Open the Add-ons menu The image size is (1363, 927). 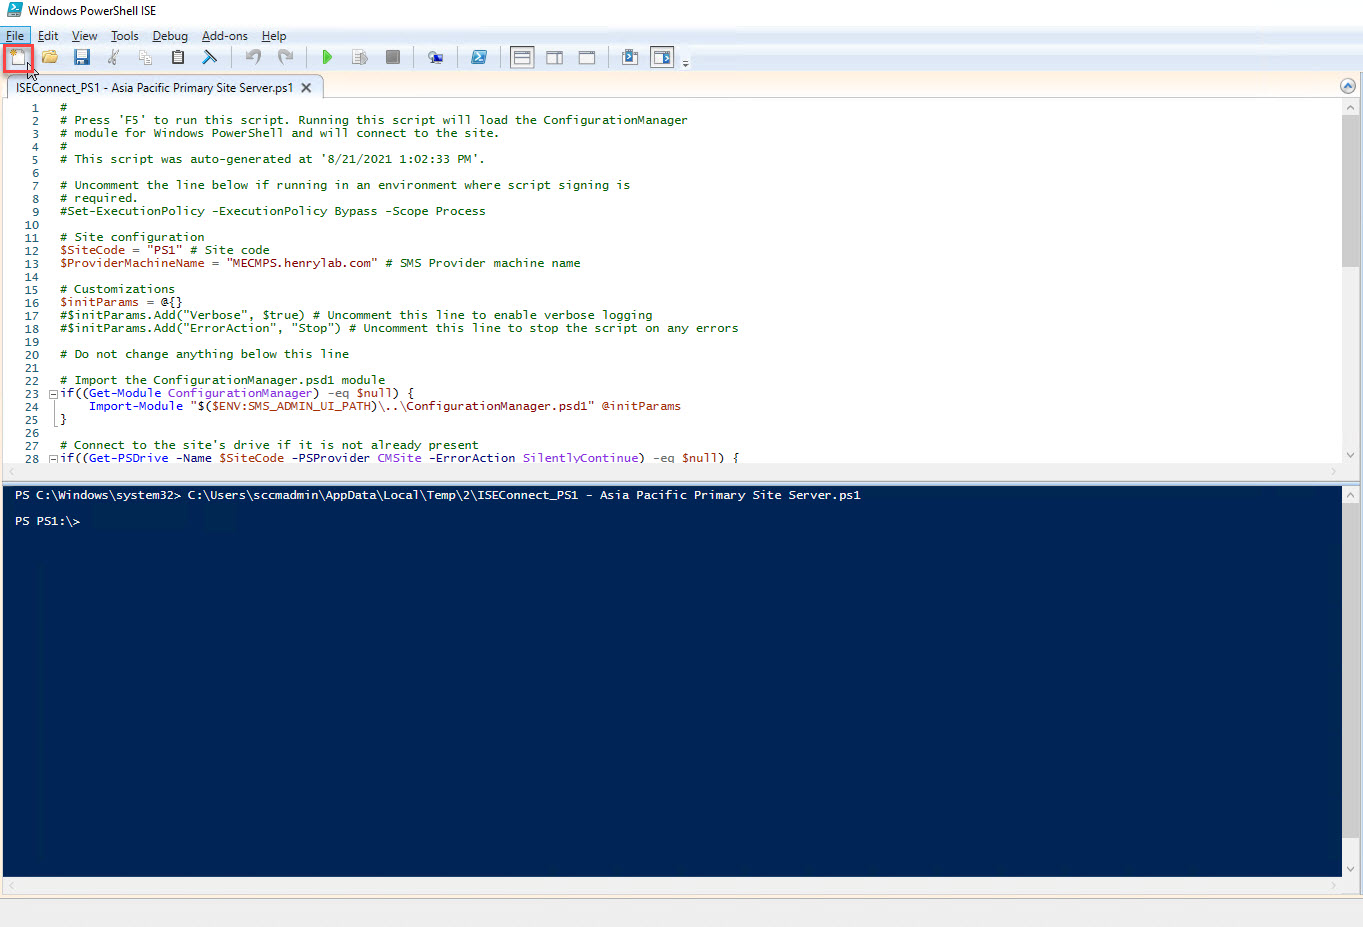(224, 36)
